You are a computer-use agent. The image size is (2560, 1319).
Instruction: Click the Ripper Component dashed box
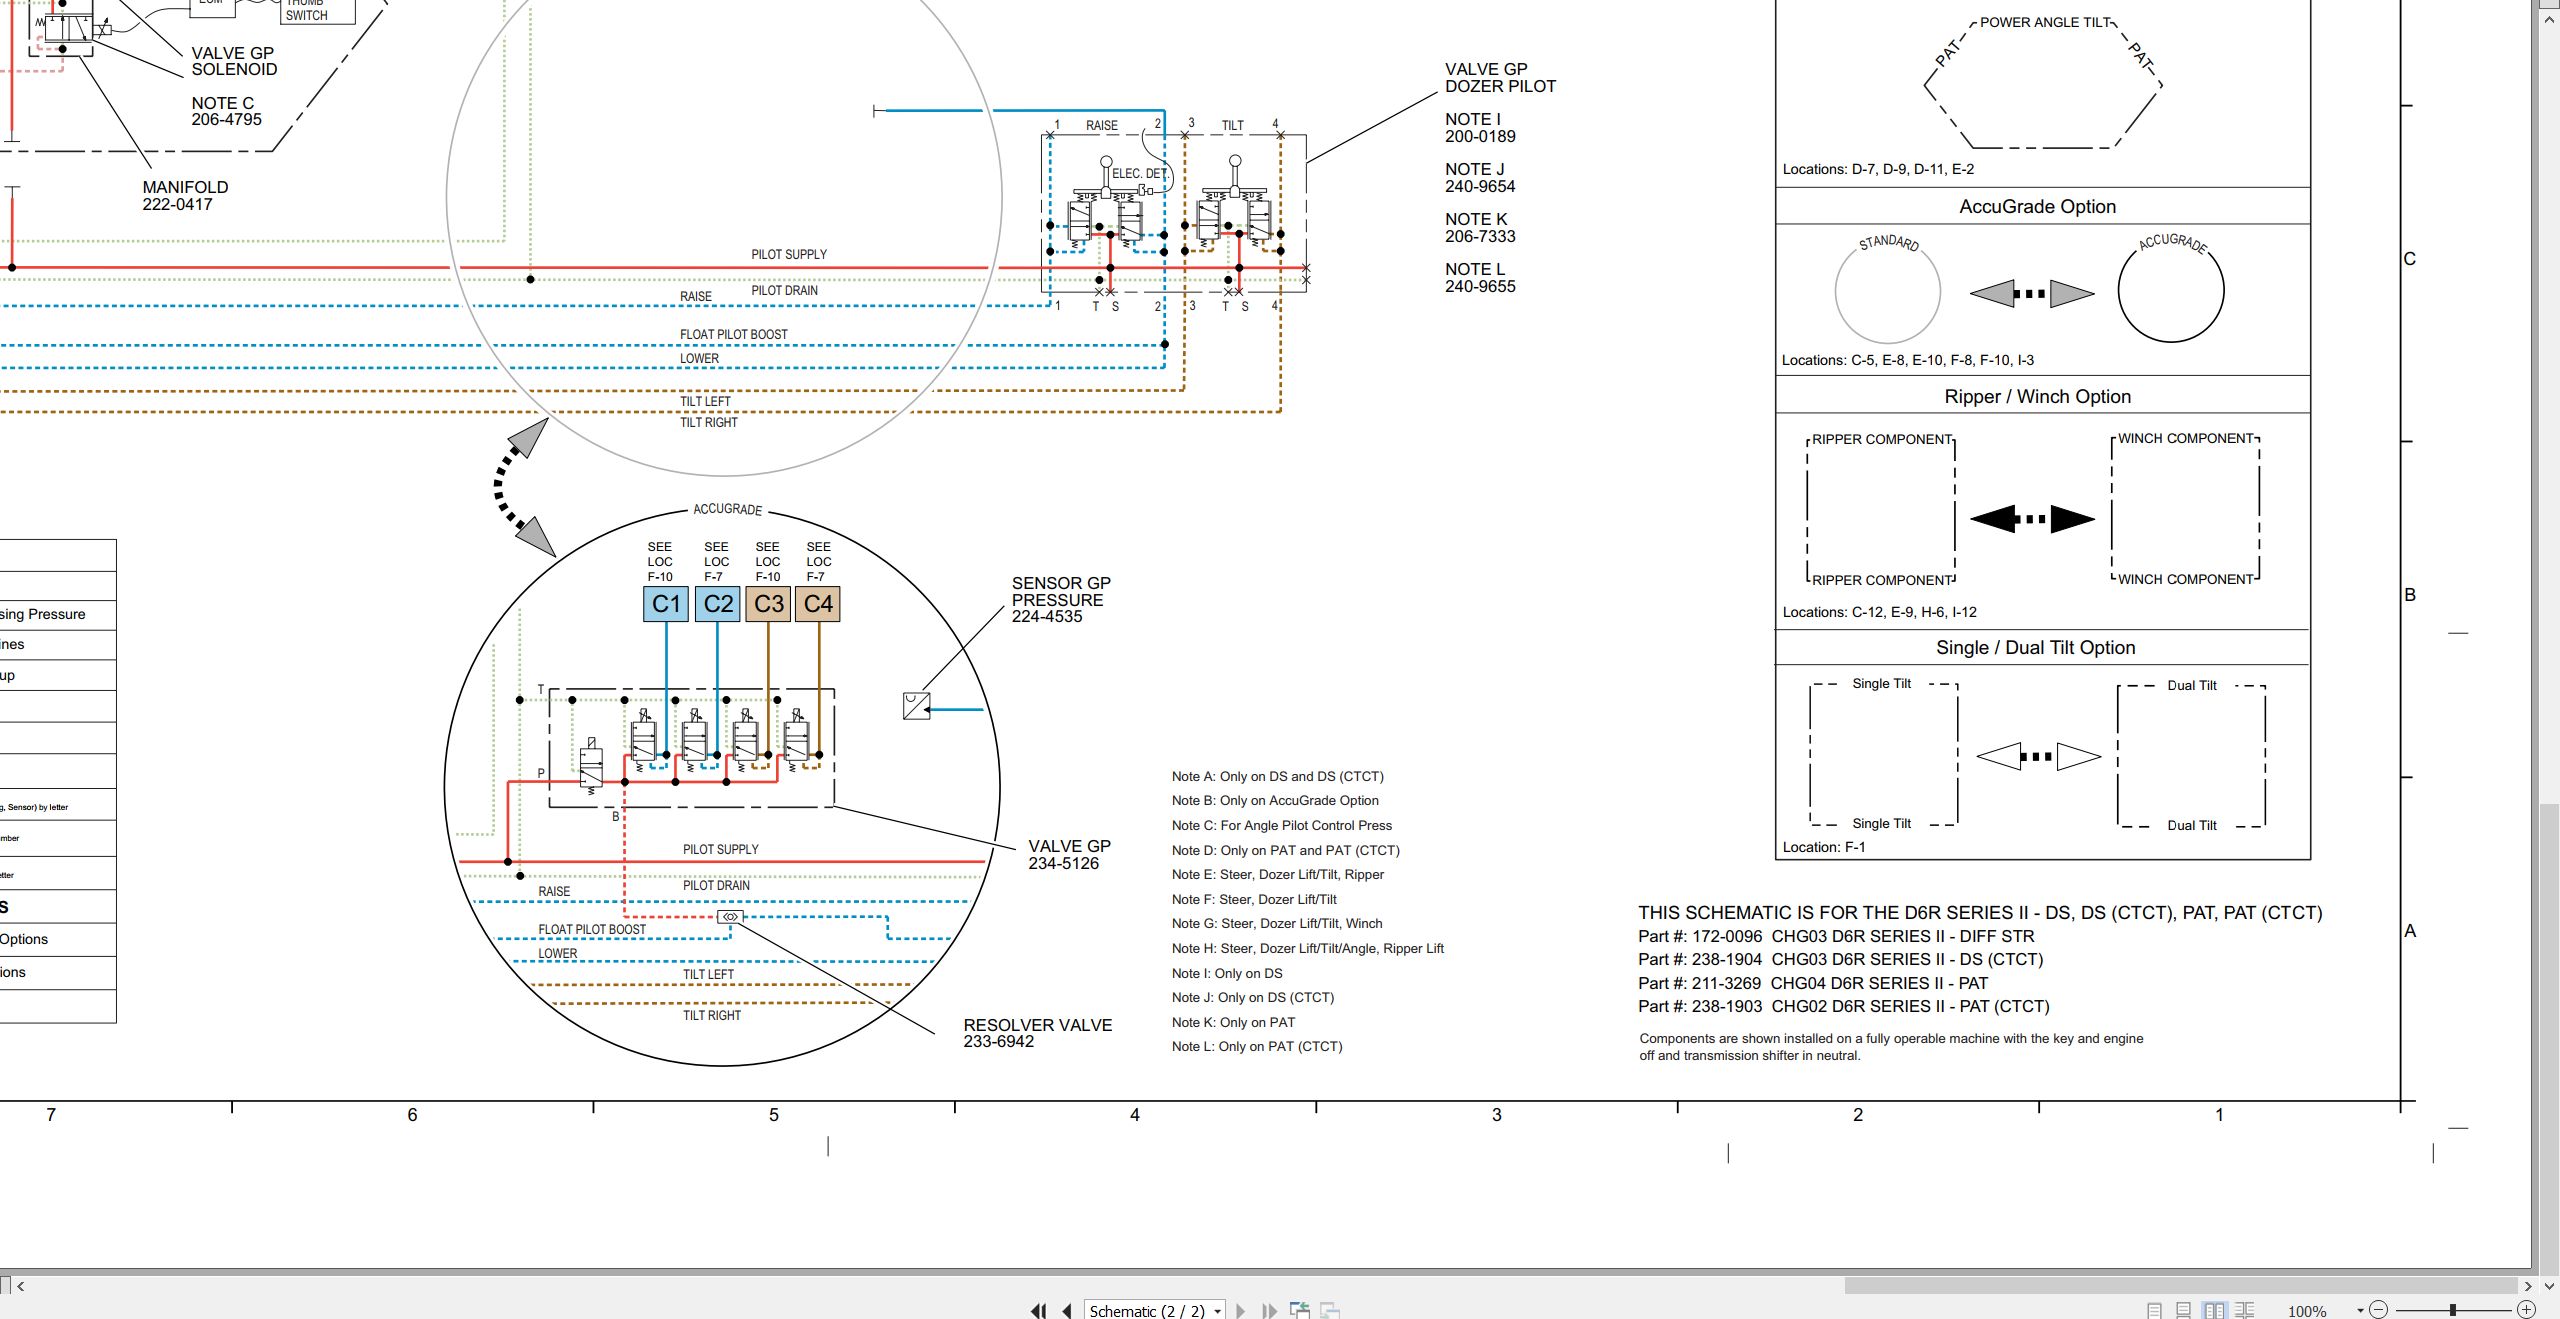click(1881, 509)
